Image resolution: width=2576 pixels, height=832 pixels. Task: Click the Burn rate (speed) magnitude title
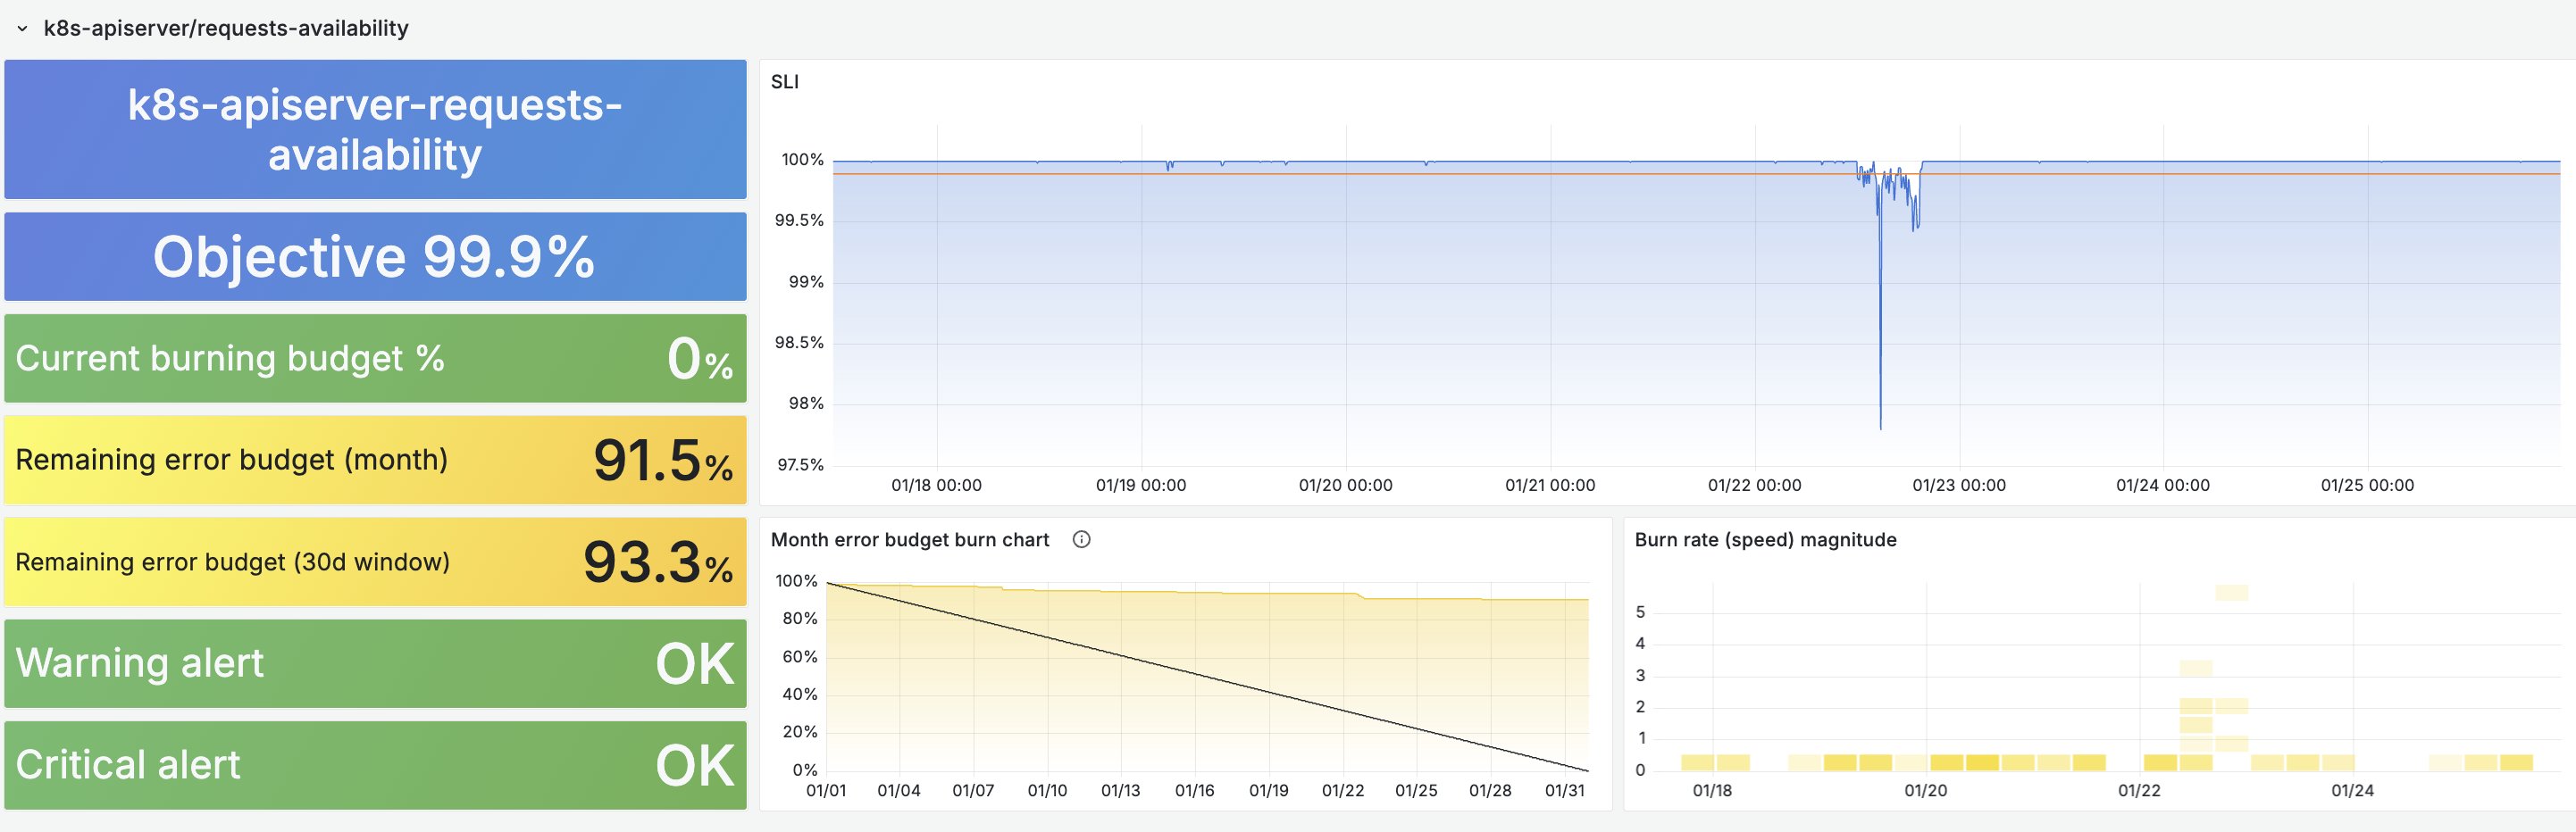[1765, 540]
